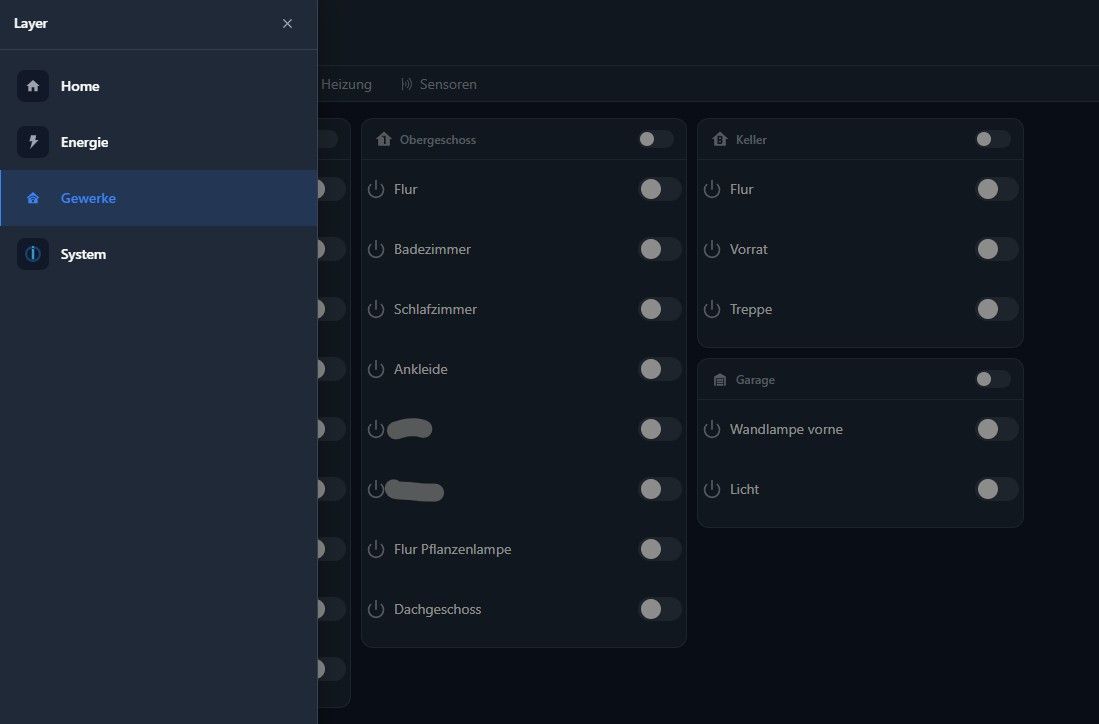Click power icon for Schlafzimmer
Viewport: 1099px width, 724px height.
pyautogui.click(x=376, y=309)
